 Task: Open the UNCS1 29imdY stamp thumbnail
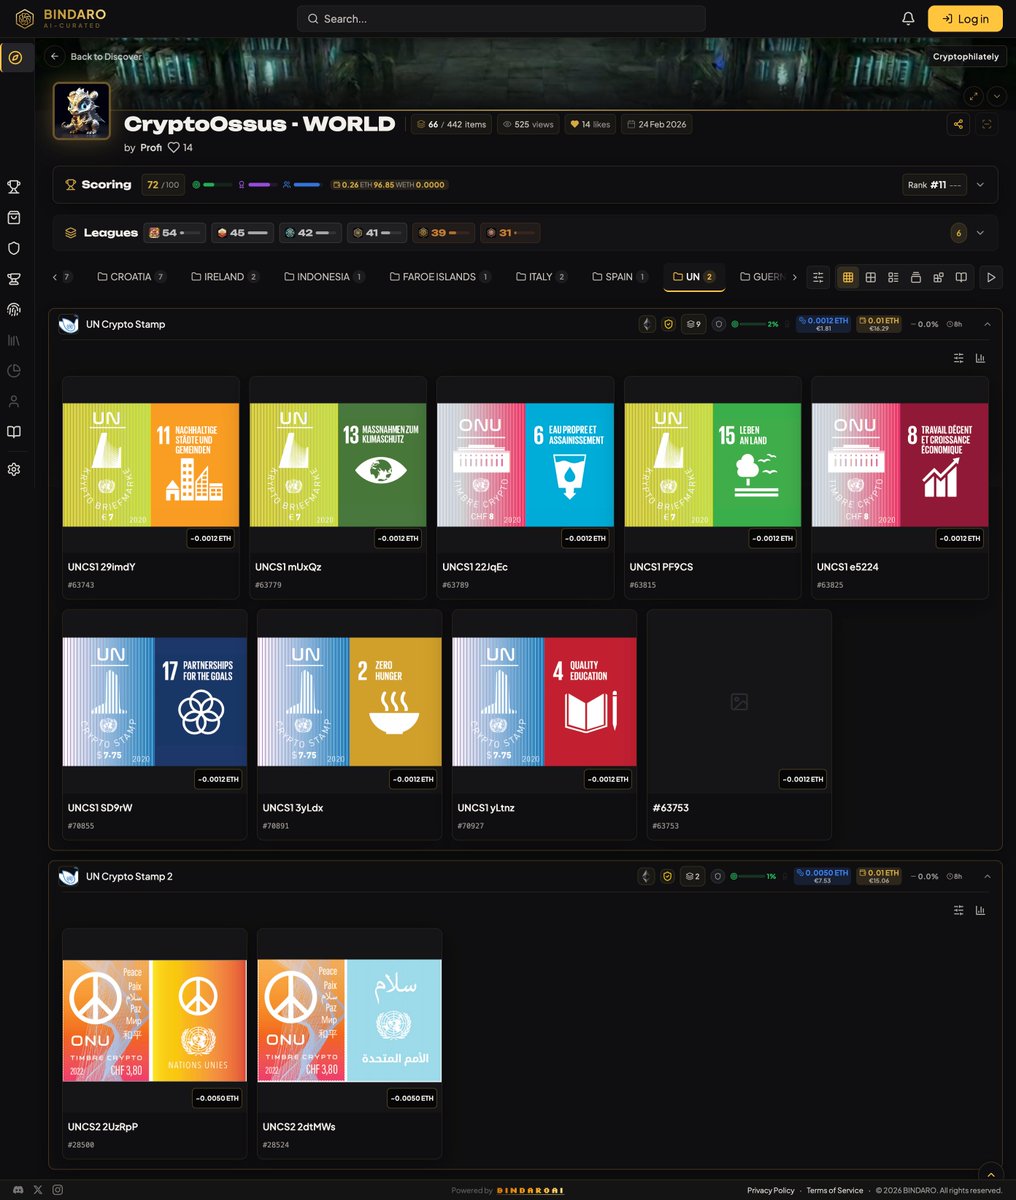151,465
